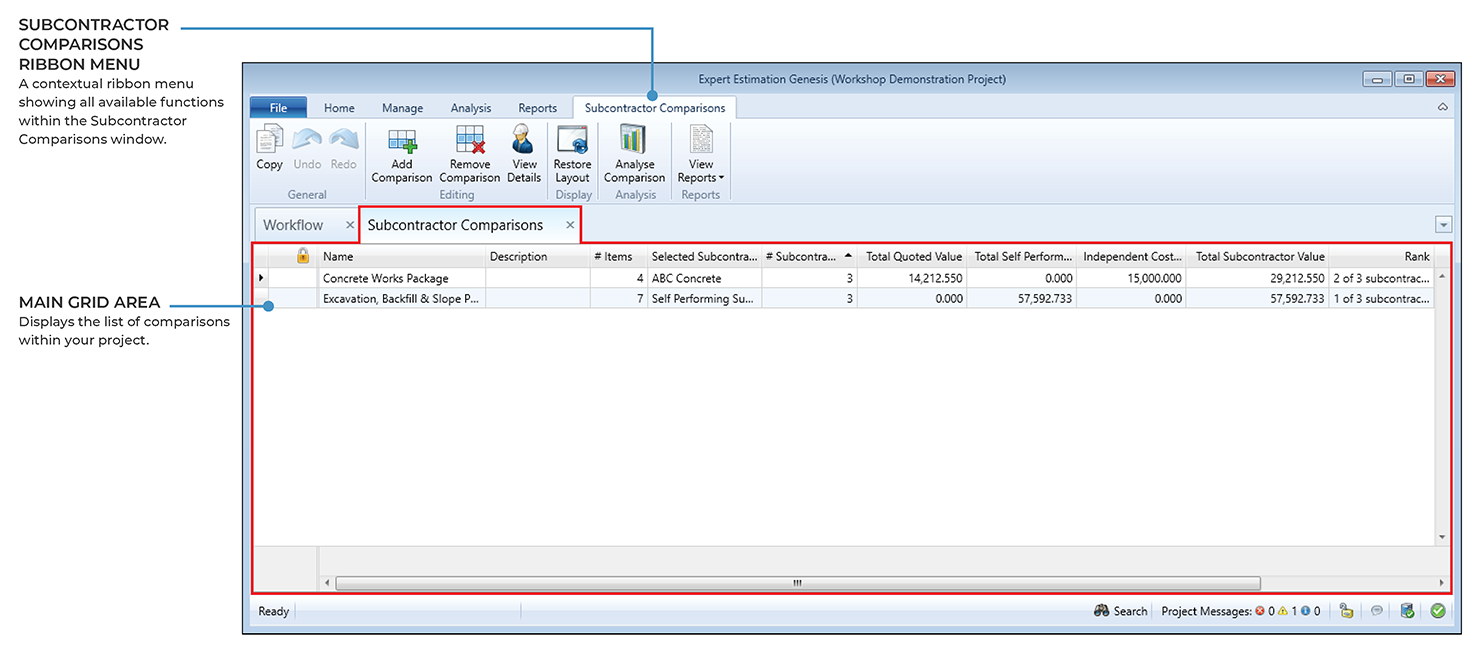The image size is (1480, 653).
Task: Click the project lock icon in status bar
Action: tap(1346, 611)
